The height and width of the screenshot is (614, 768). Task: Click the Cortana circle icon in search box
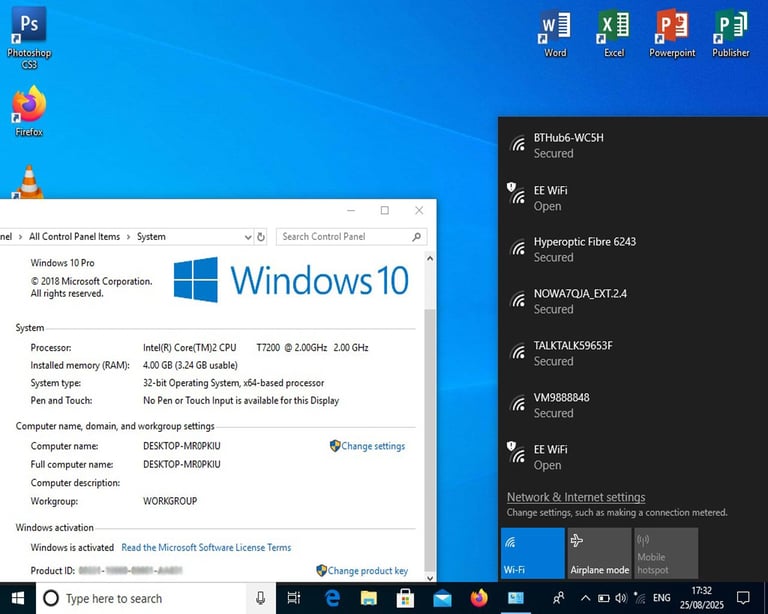(51, 598)
